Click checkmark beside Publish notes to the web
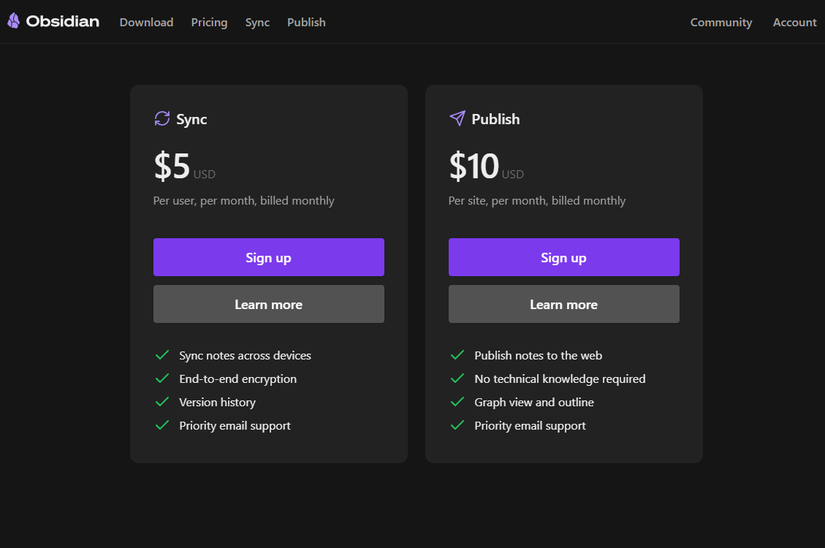The width and height of the screenshot is (825, 548). (457, 355)
